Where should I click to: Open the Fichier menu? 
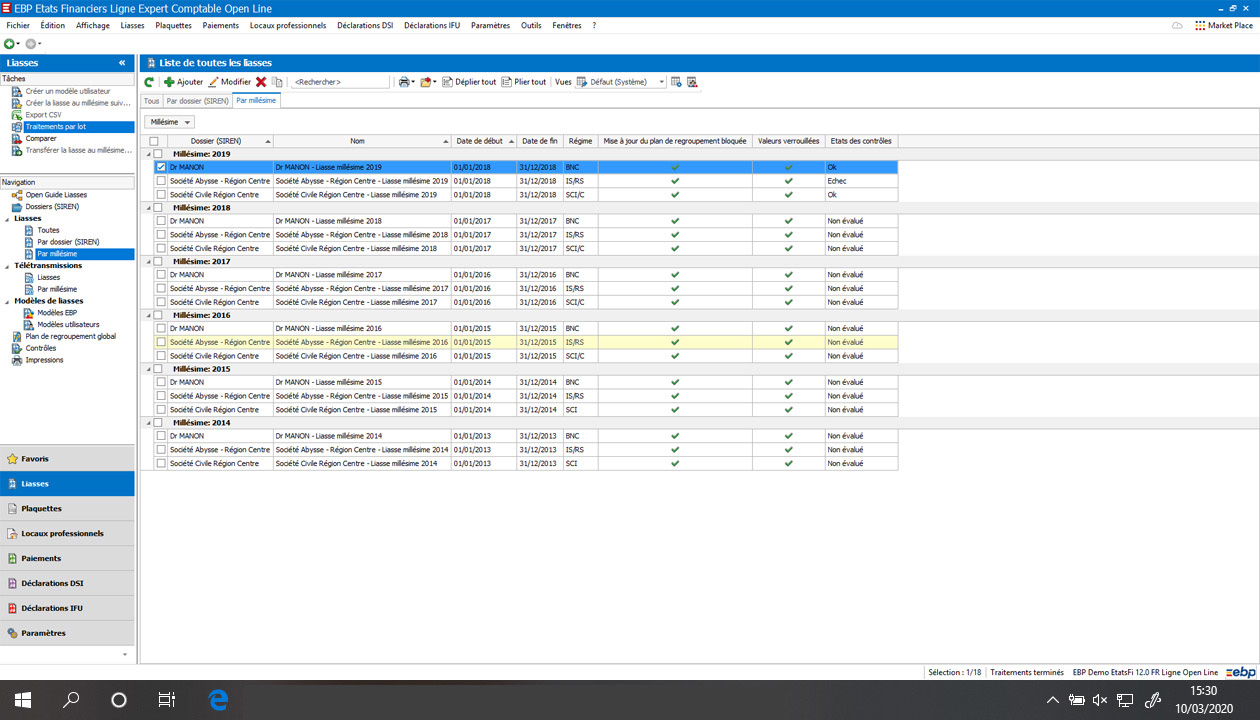click(x=18, y=25)
